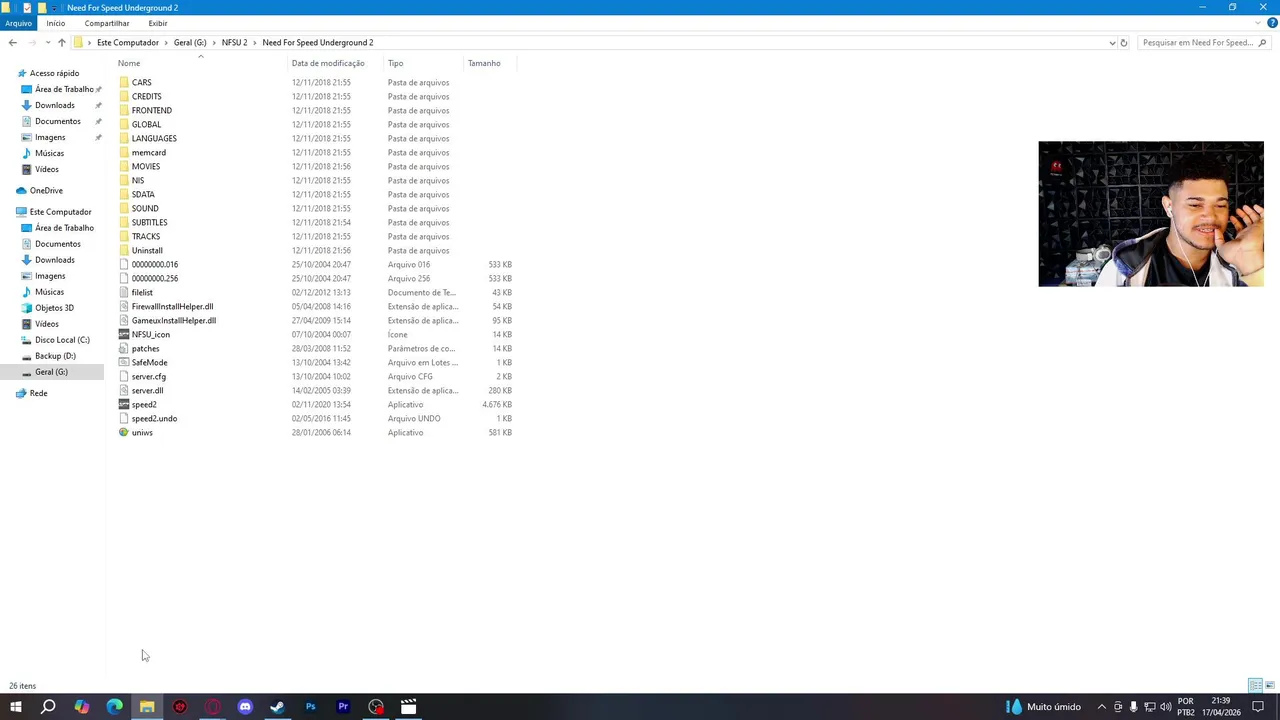Open Steam from the taskbar
This screenshot has height=720, width=1280.
click(x=278, y=707)
